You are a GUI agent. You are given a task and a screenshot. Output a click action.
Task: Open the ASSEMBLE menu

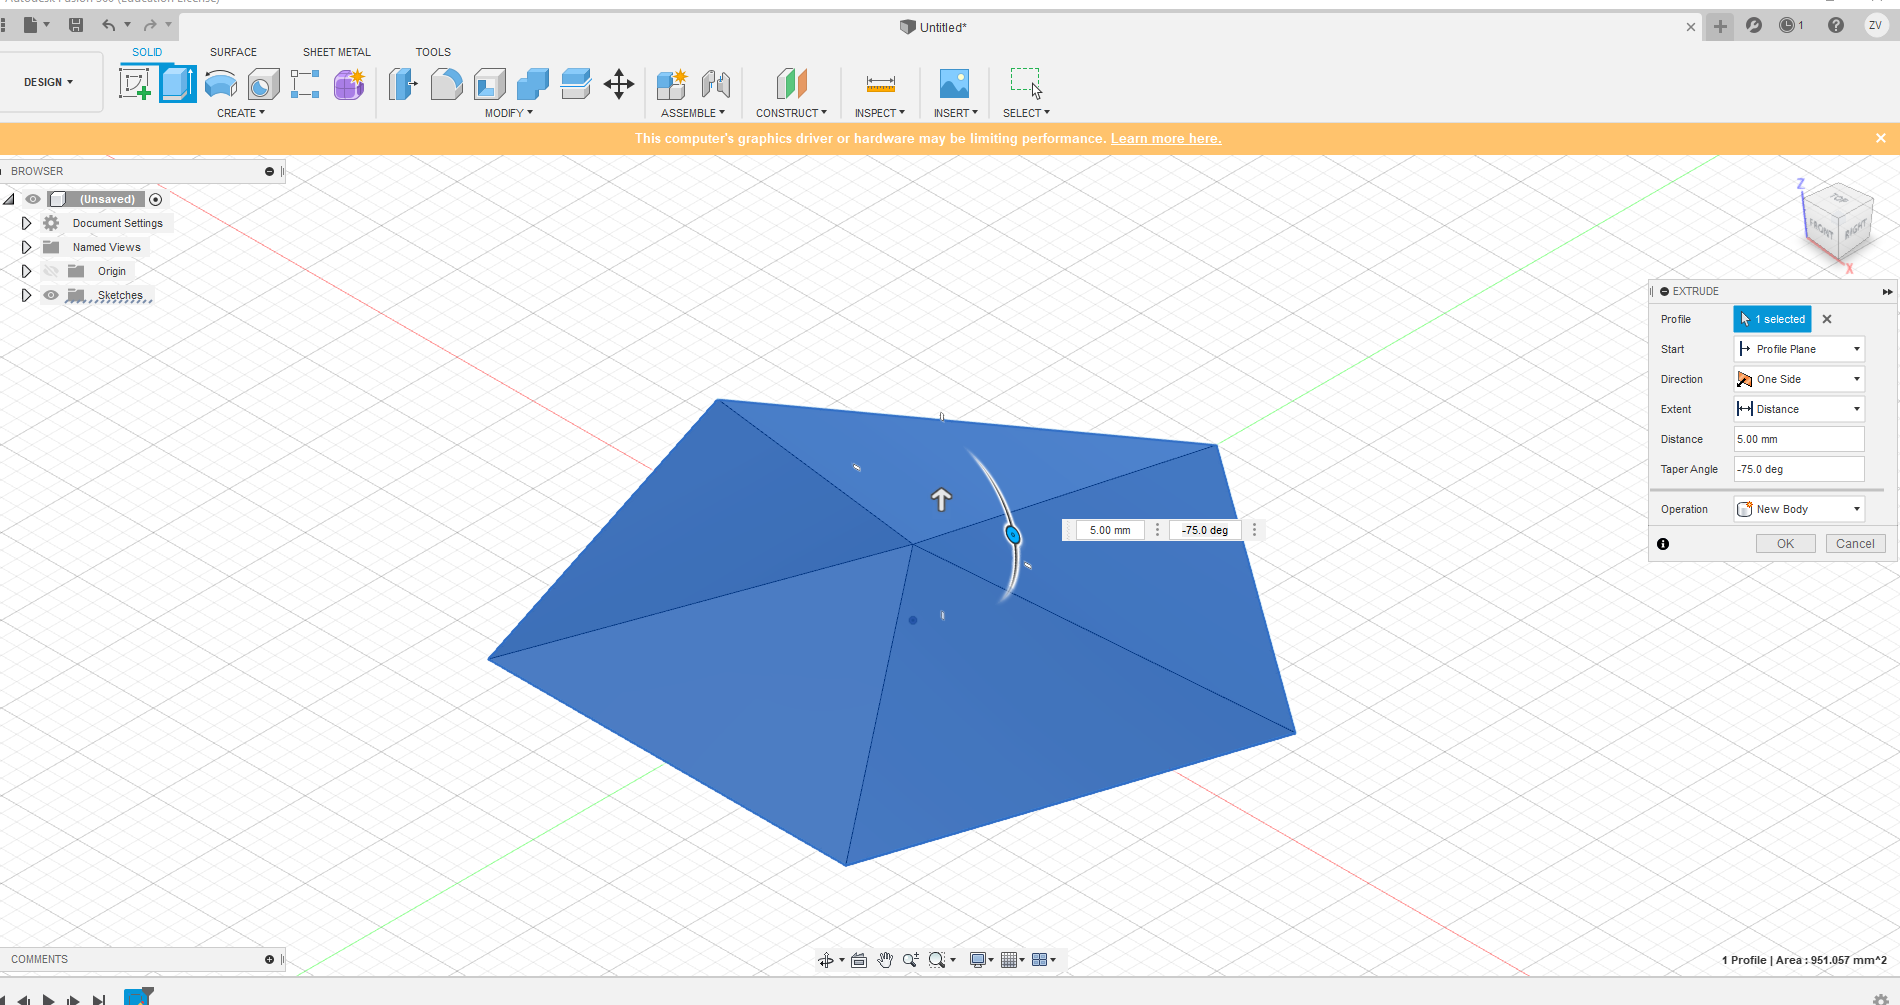point(693,113)
